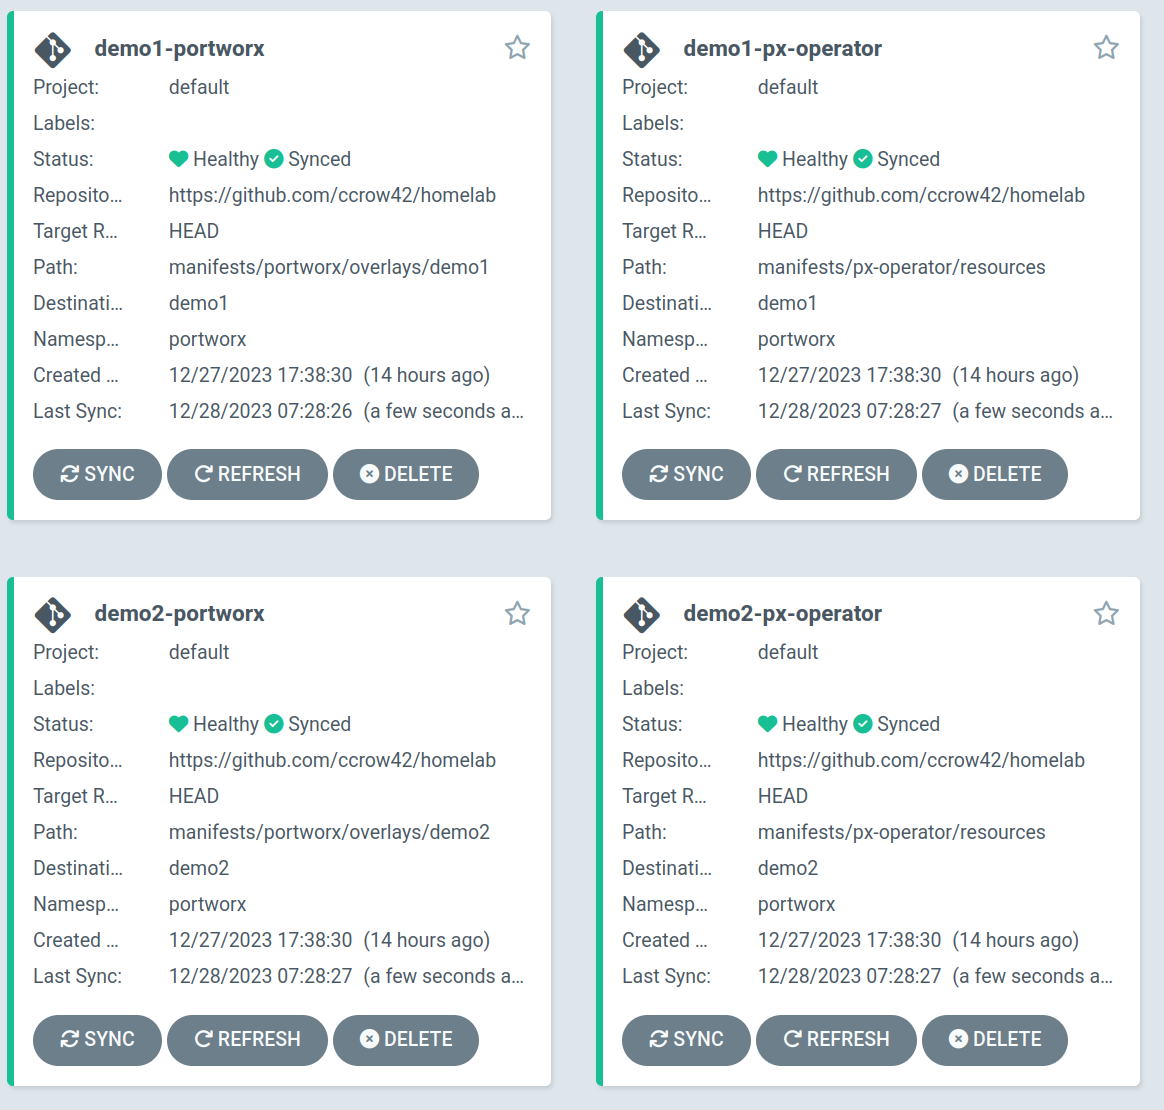Open demo2-px-operator application title
The image size is (1164, 1110).
782,613
